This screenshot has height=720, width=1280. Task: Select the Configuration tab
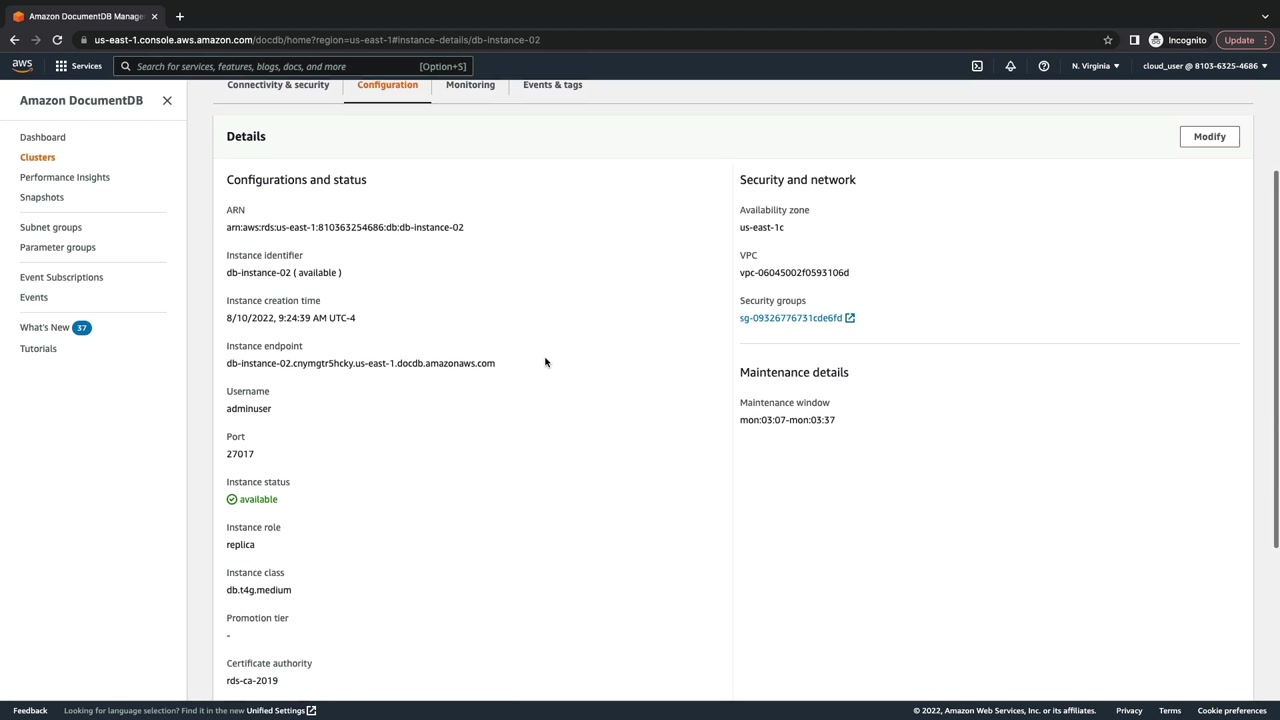coord(387,85)
